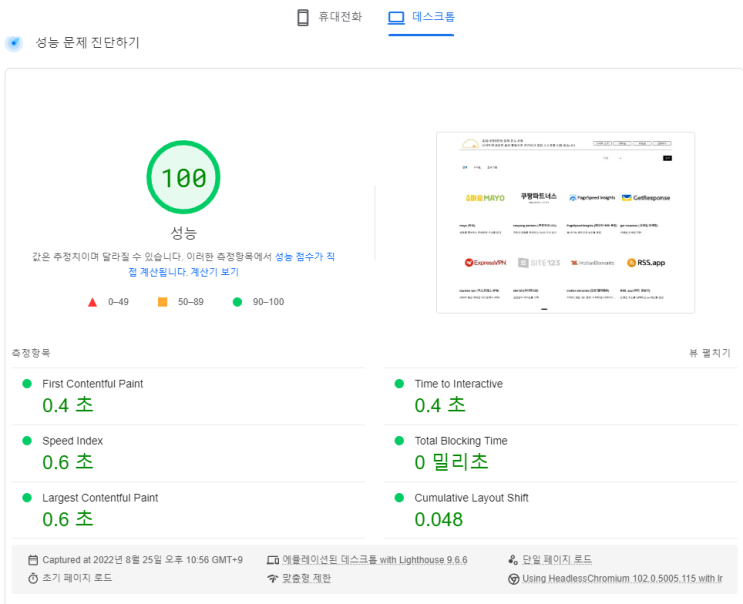Image resolution: width=743 pixels, height=604 pixels.
Task: Click the 성능 label under the score
Action: point(183,233)
